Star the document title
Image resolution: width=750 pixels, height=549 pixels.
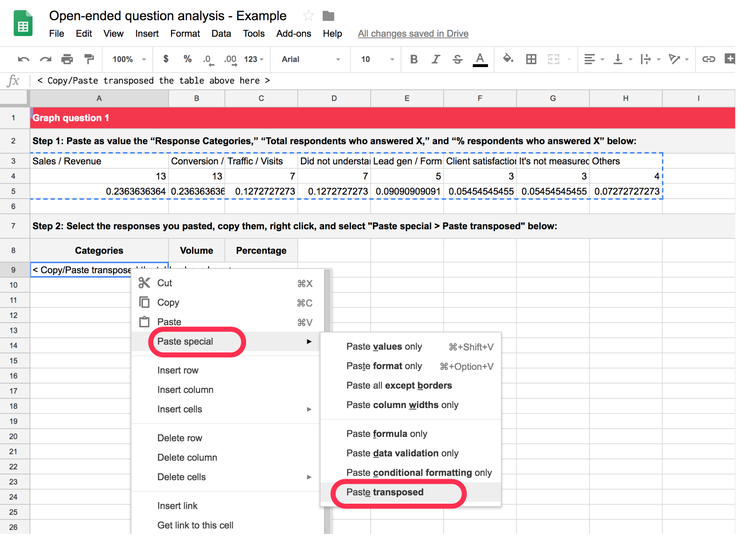pyautogui.click(x=309, y=16)
